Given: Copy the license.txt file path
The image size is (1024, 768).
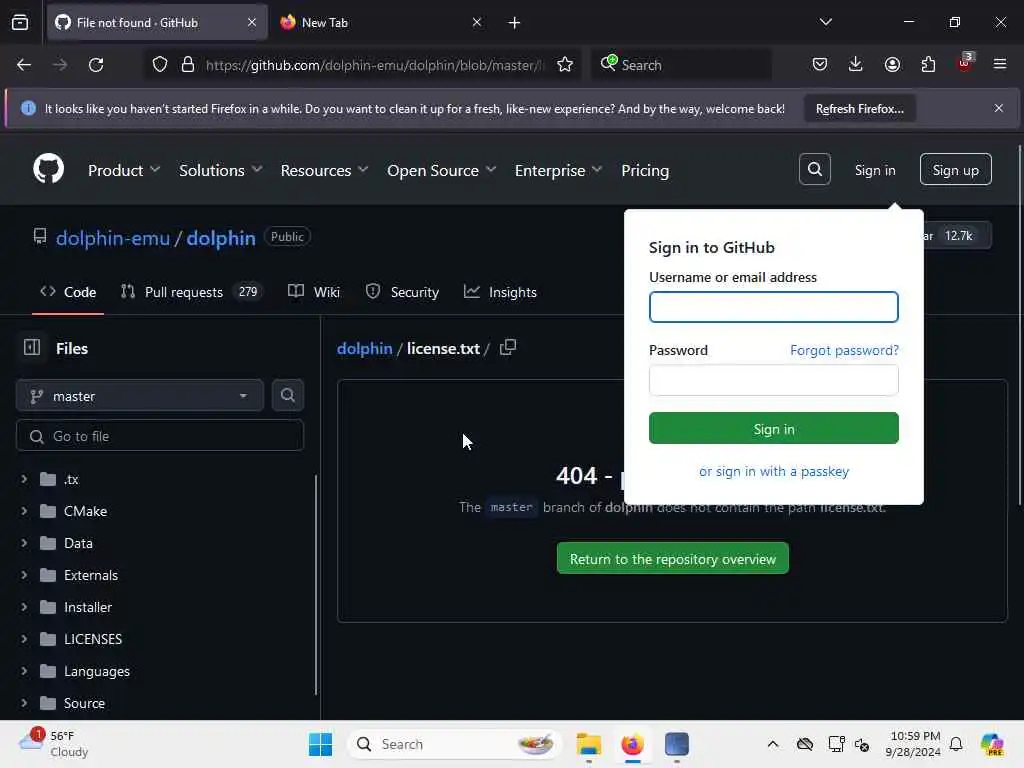Looking at the screenshot, I should [x=507, y=347].
